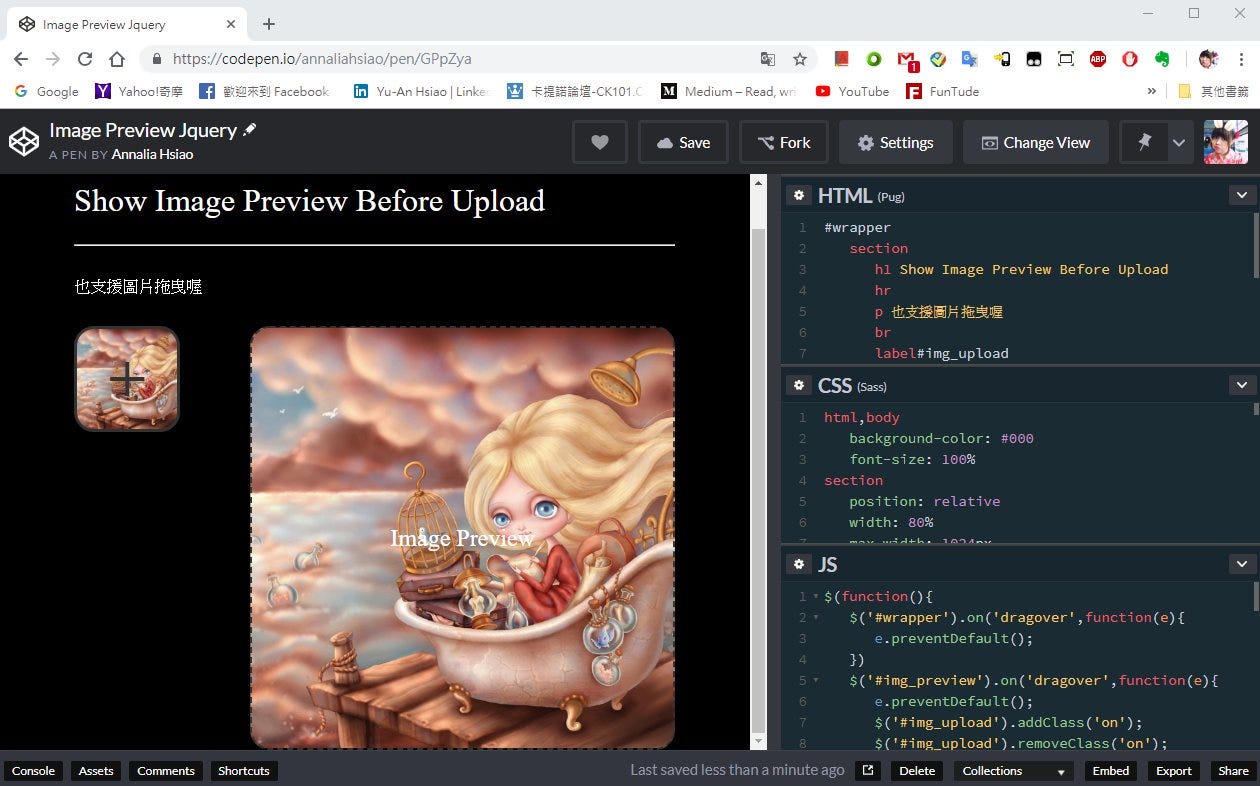
Task: Click the preview pane vertical scrollbar
Action: pyautogui.click(x=759, y=480)
